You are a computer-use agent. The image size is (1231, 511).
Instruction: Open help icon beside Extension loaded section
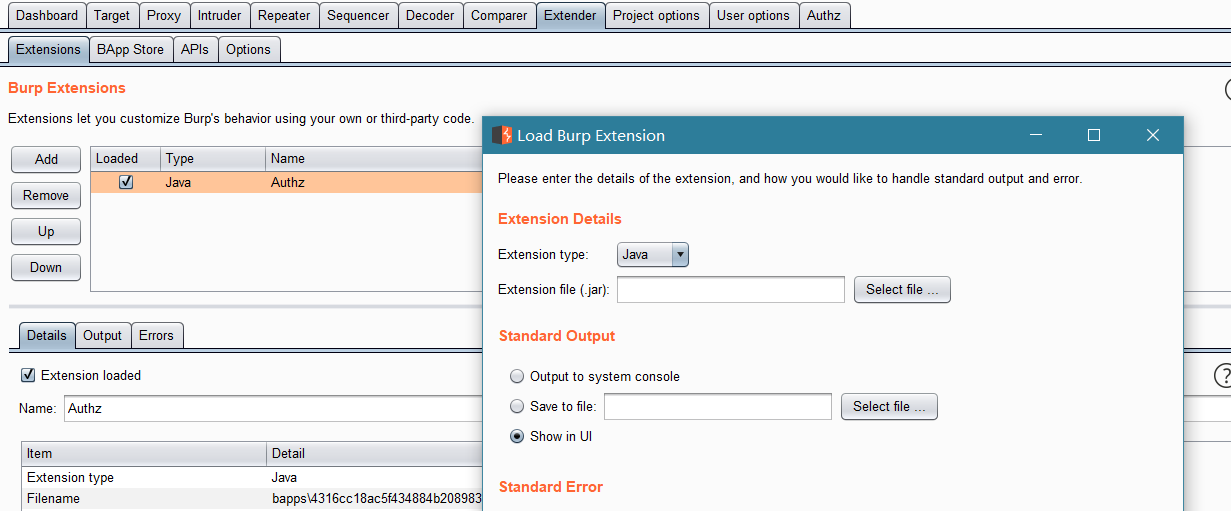1222,376
